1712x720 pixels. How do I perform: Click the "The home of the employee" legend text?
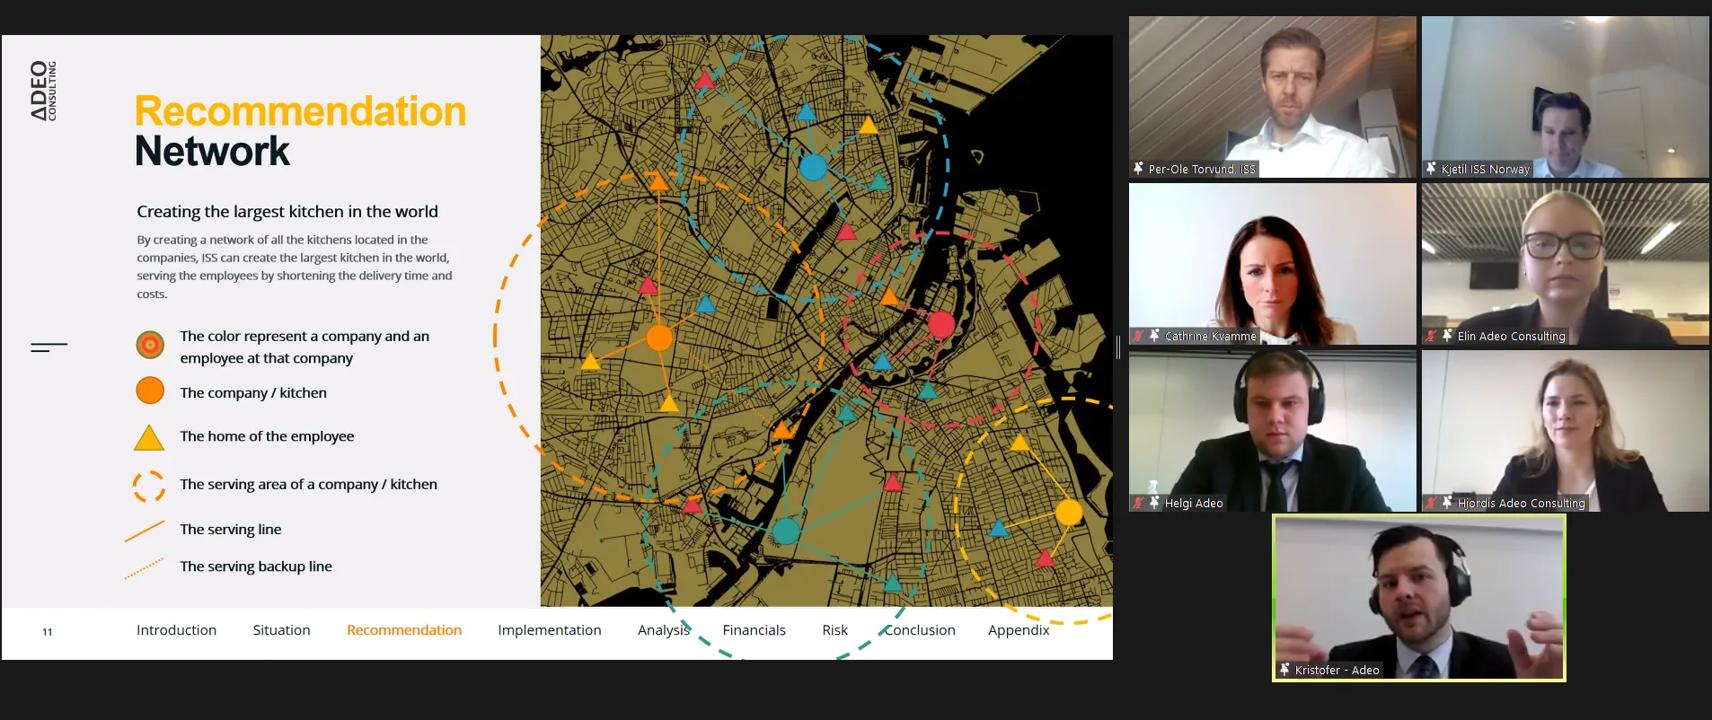coord(267,436)
